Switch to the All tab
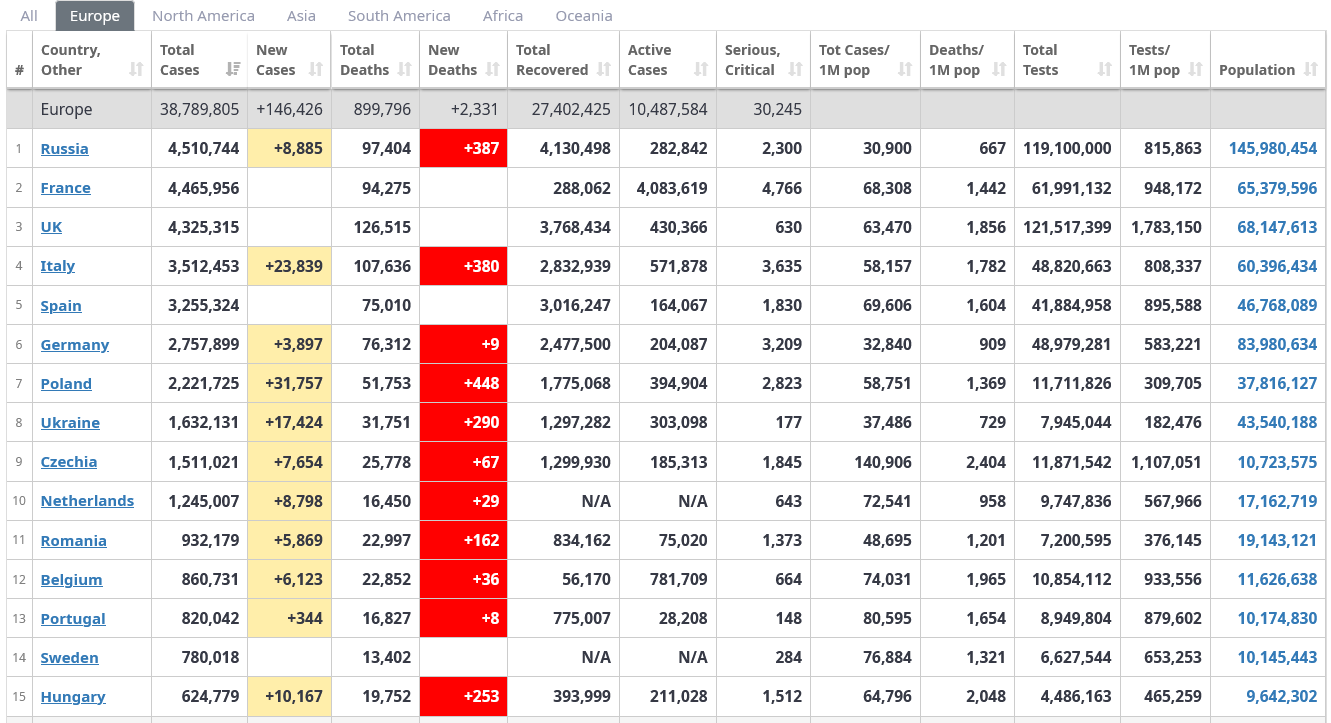1331x723 pixels. pyautogui.click(x=29, y=16)
